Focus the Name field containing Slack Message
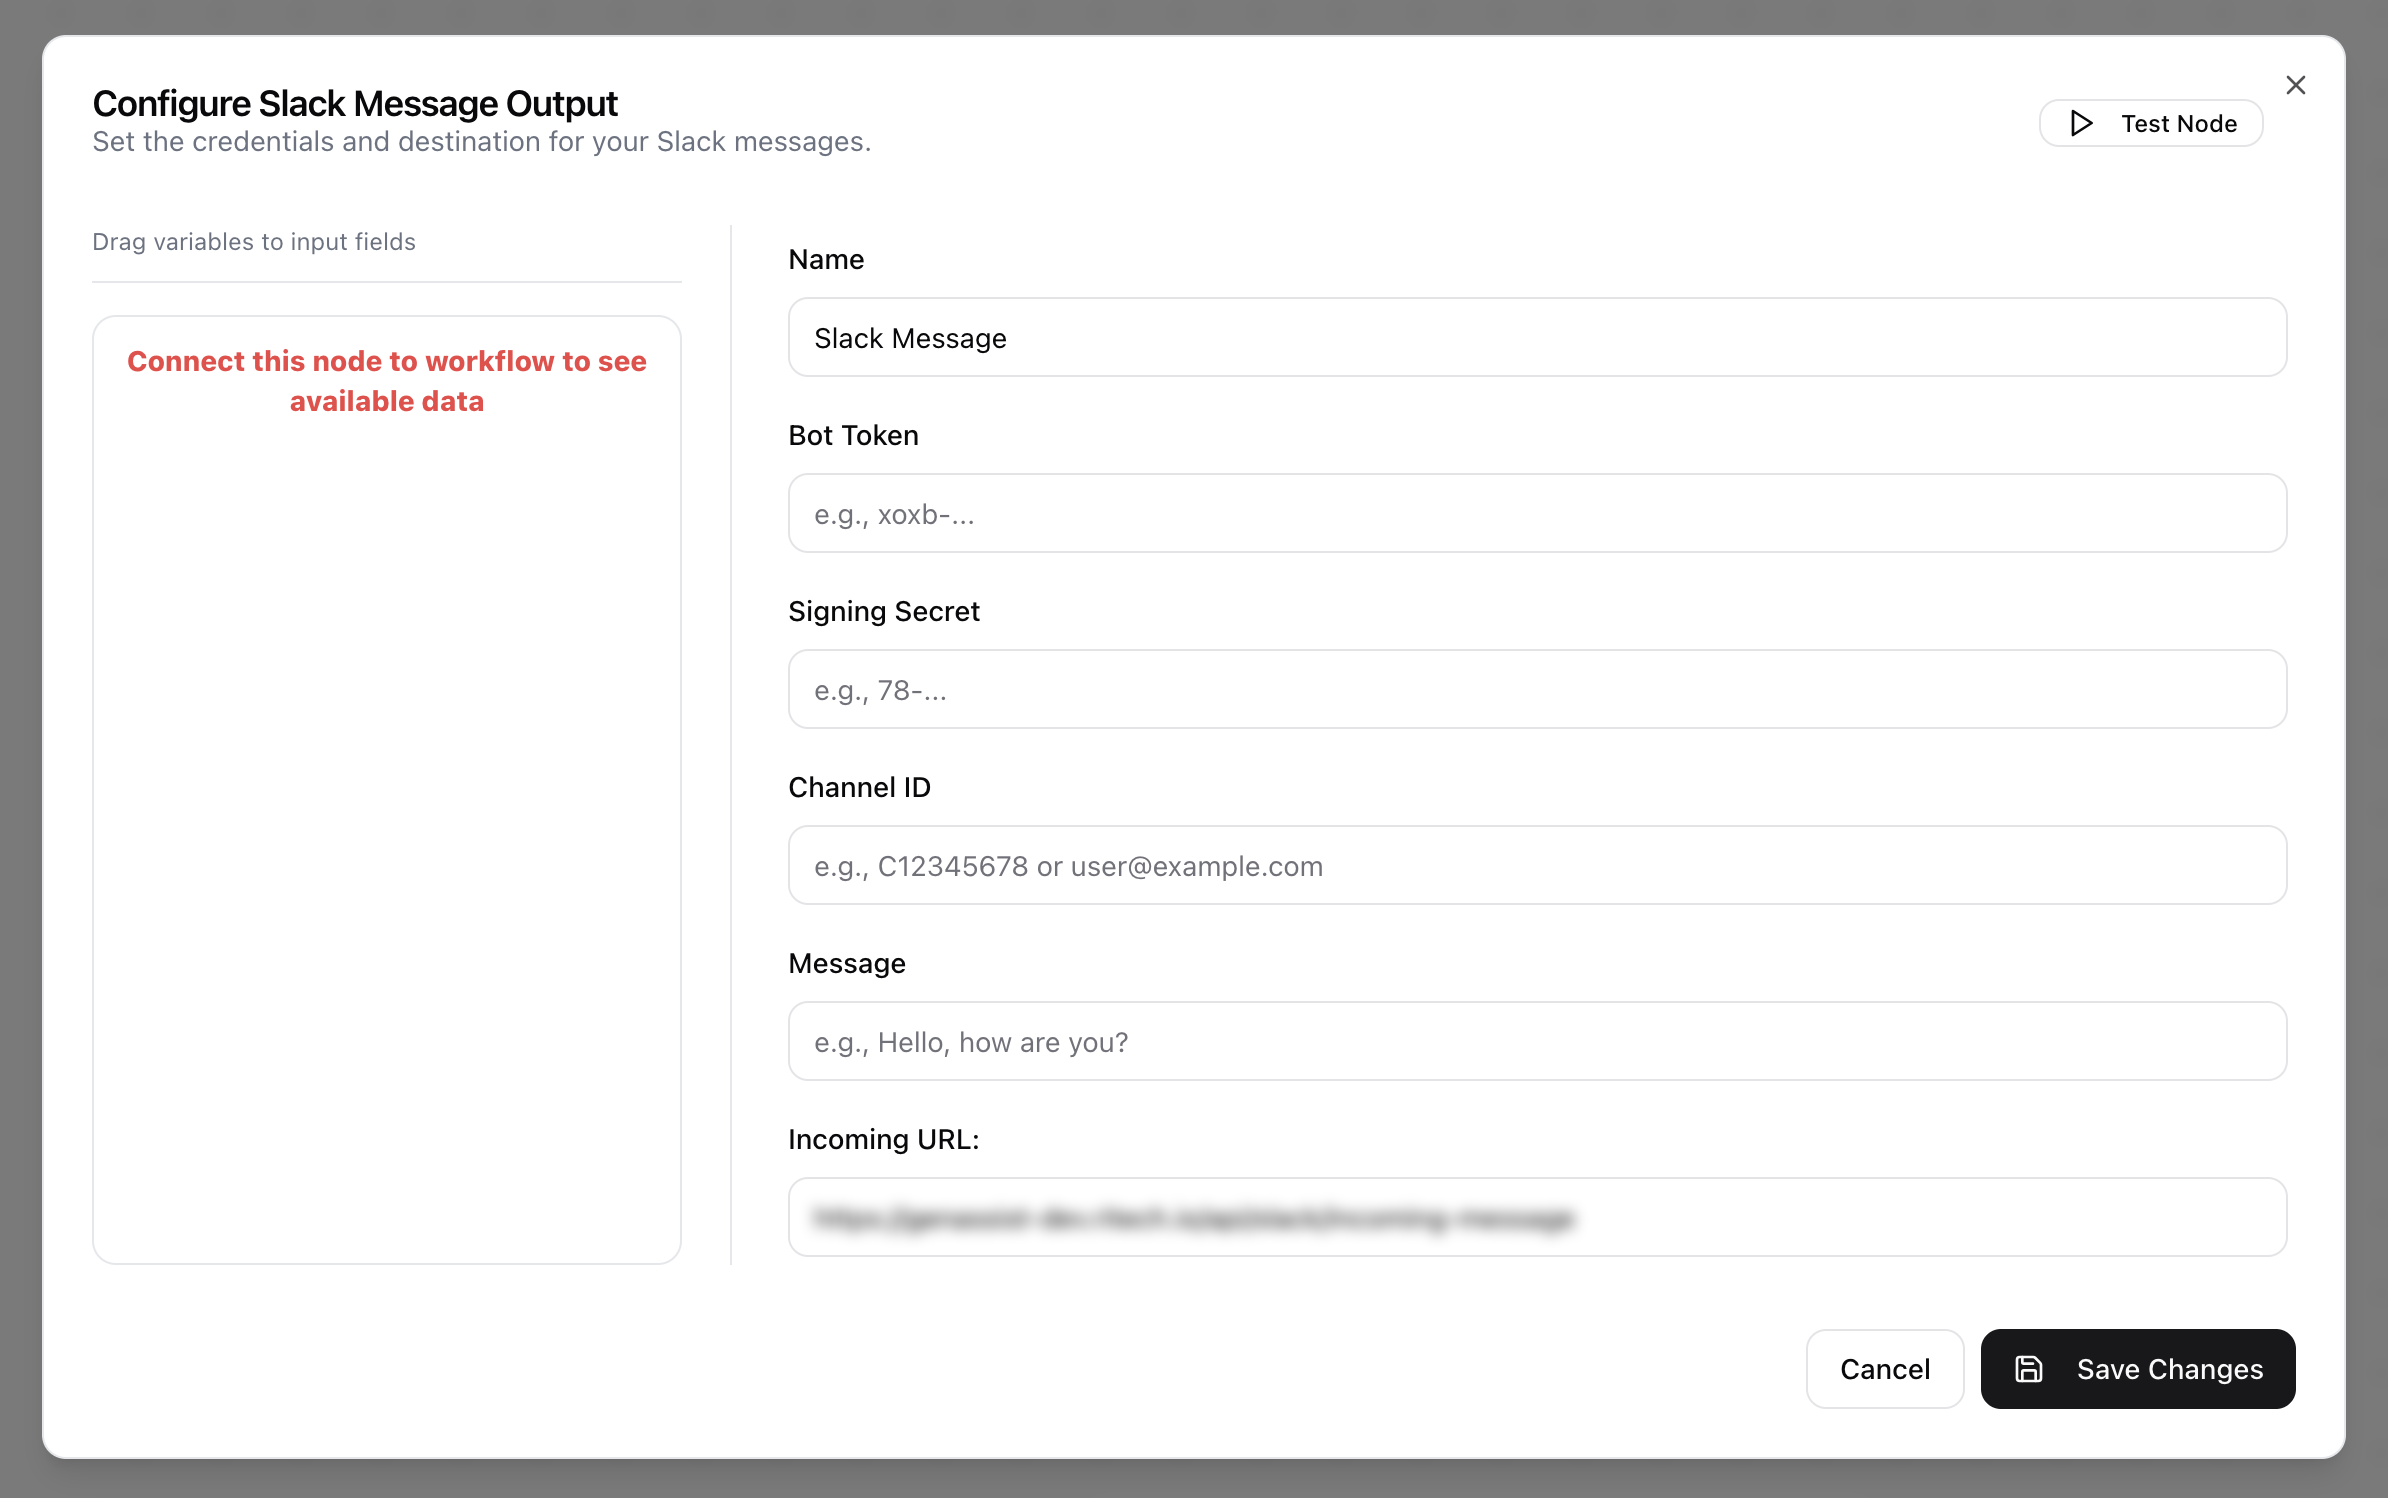2388x1498 pixels. [x=1537, y=338]
